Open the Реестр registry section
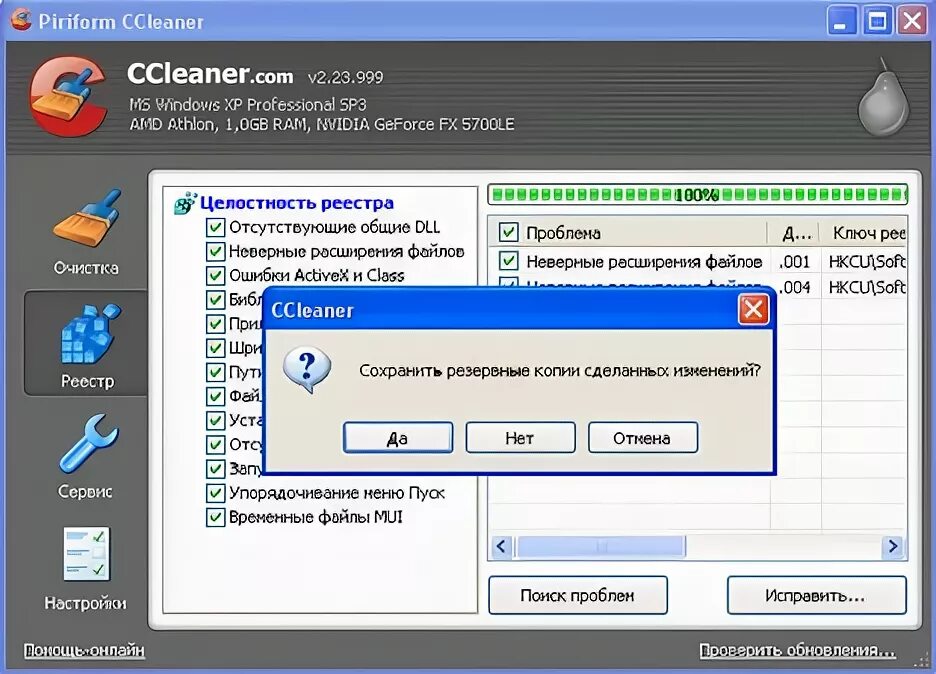Viewport: 936px width, 674px height. (x=87, y=345)
